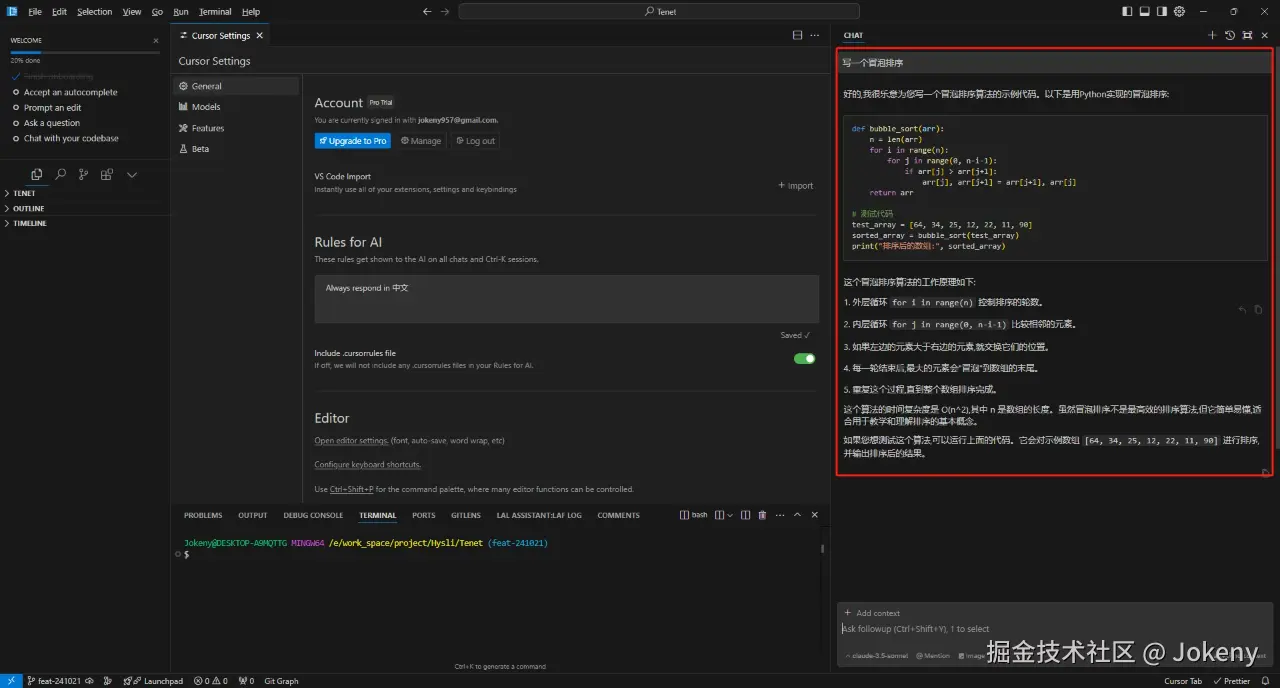Start a new chat with the plus icon
1280x688 pixels.
pyautogui.click(x=1212, y=35)
